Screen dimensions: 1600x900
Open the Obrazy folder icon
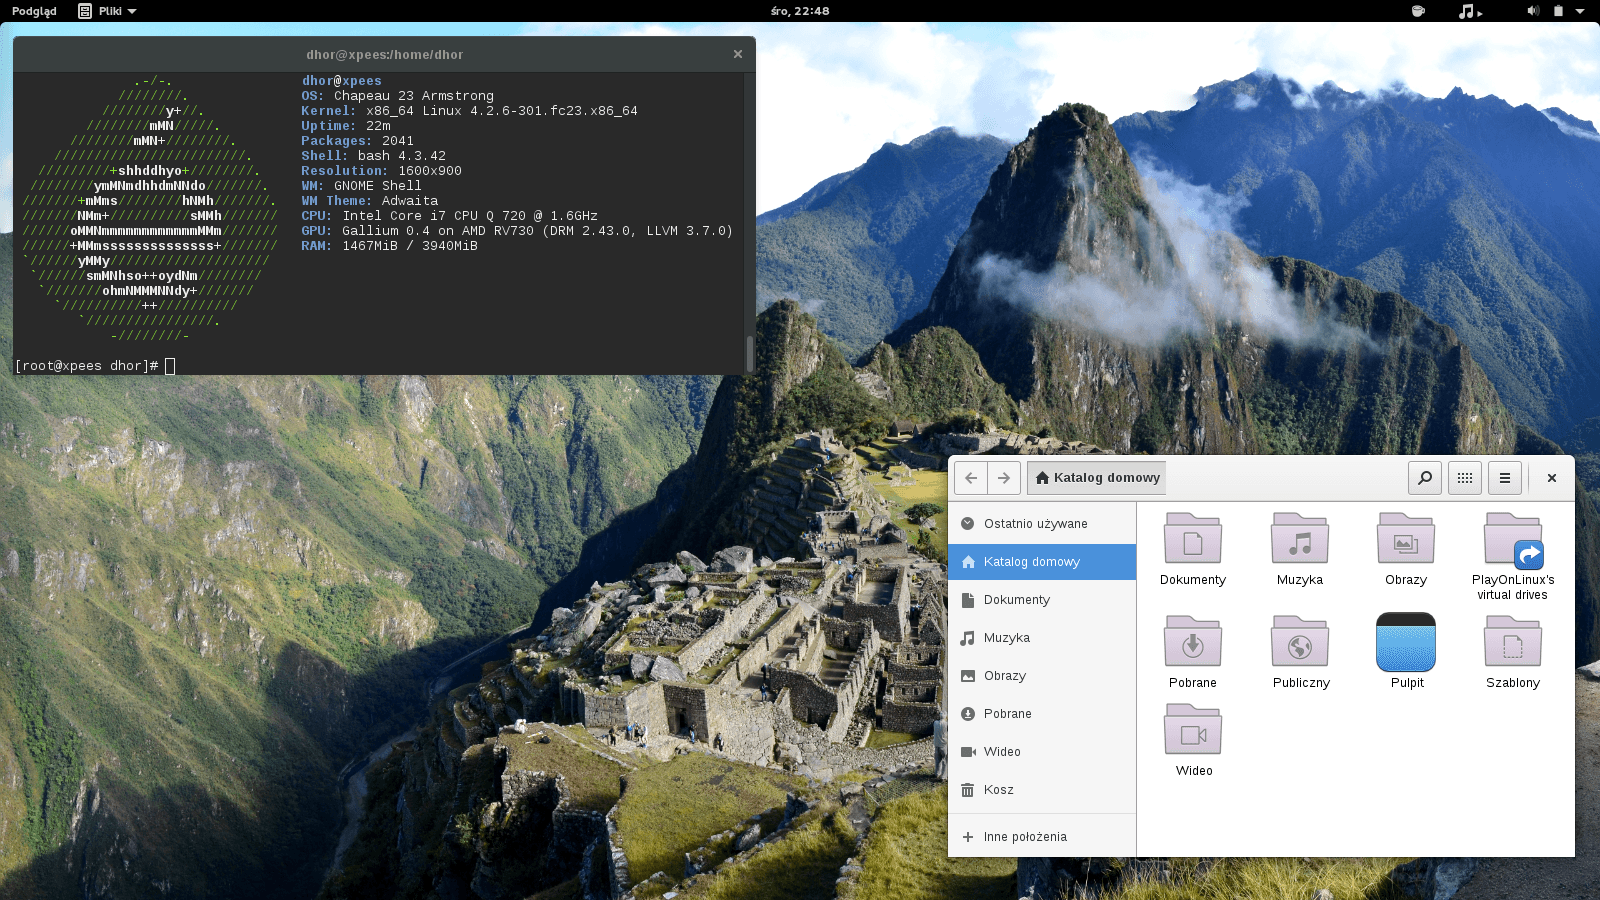[1405, 538]
